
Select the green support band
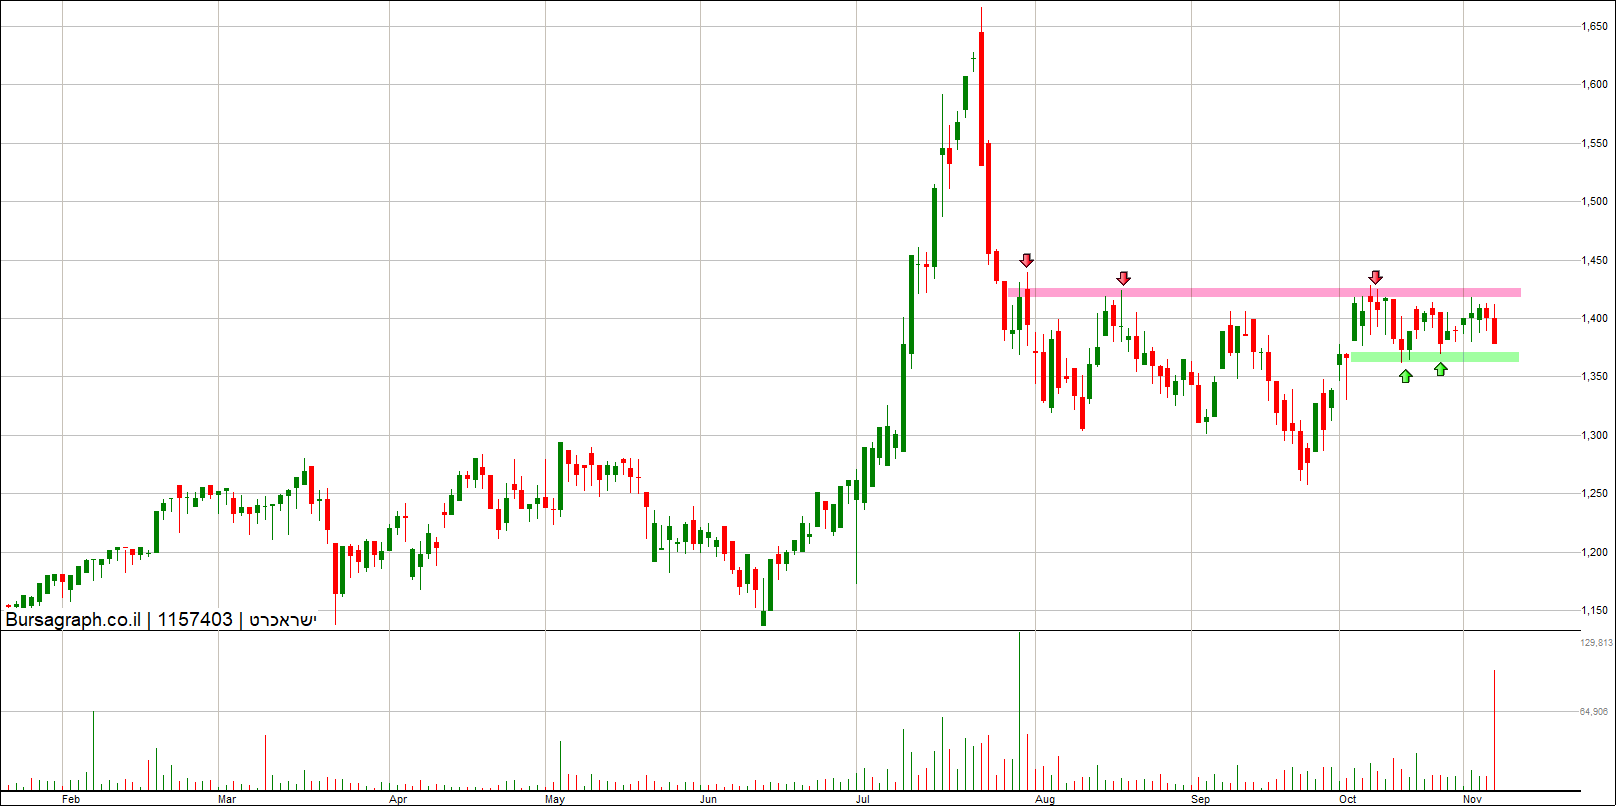[x=1435, y=357]
